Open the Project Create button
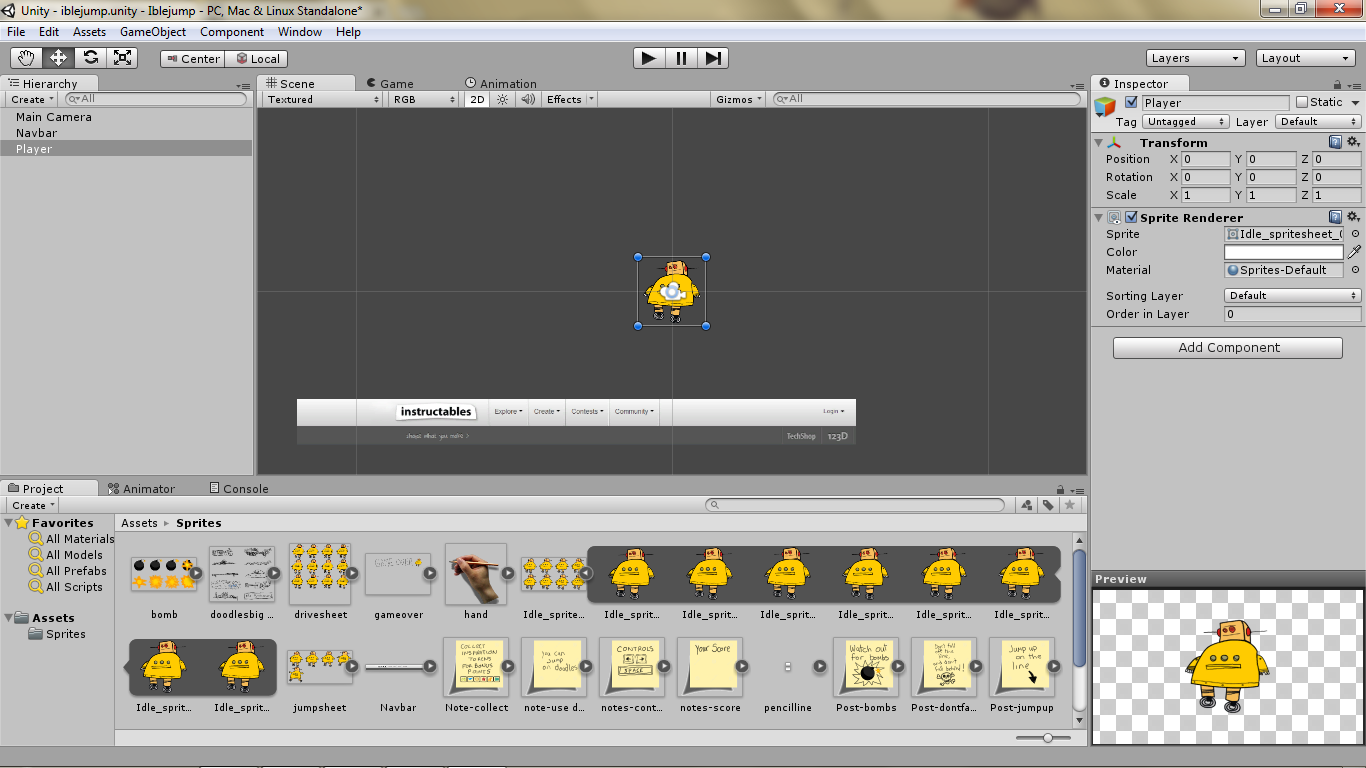 33,505
